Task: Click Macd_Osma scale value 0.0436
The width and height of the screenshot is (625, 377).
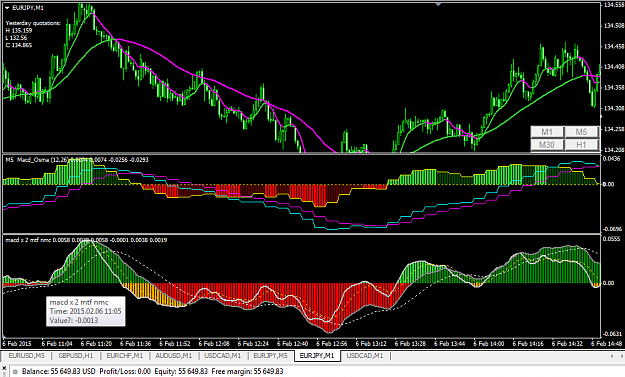Action: pyautogui.click(x=612, y=159)
